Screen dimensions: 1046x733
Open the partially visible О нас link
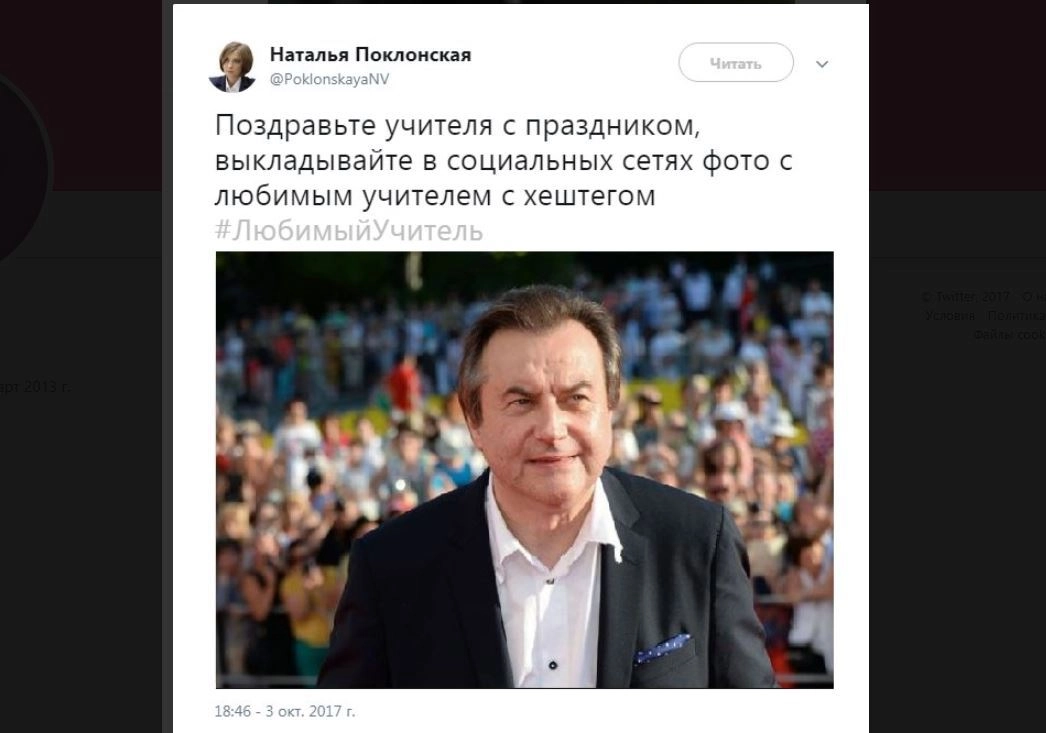tap(1034, 296)
